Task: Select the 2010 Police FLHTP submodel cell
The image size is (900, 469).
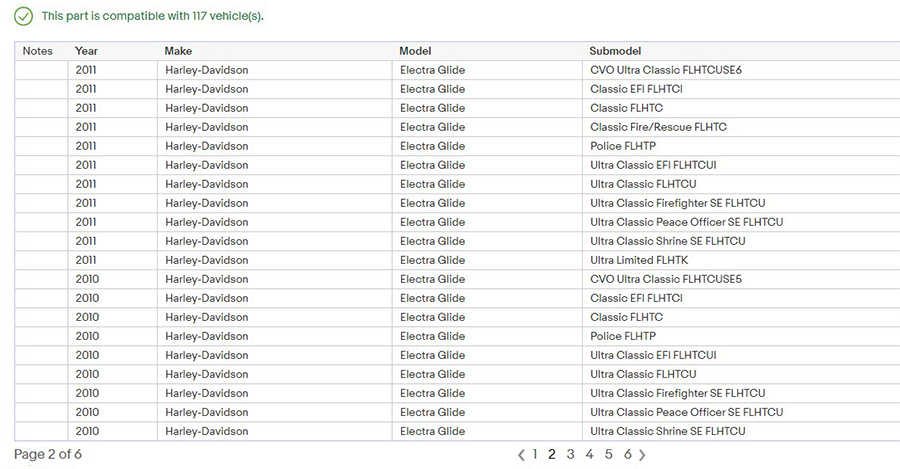Action: coord(623,336)
